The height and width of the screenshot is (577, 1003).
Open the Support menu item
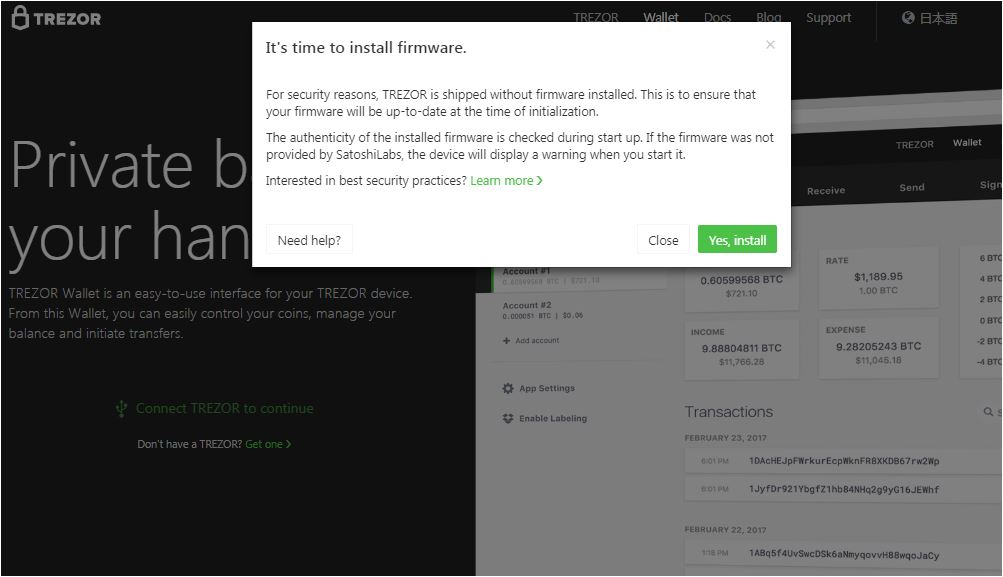(828, 18)
